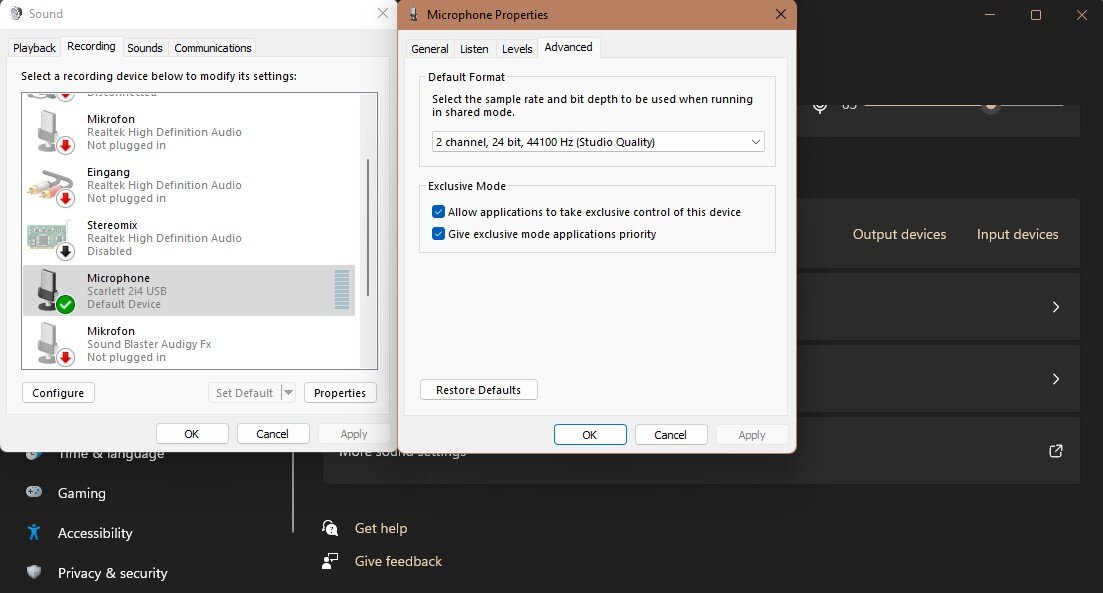Click the Privacy & security shield icon
Image resolution: width=1103 pixels, height=593 pixels.
pyautogui.click(x=35, y=573)
